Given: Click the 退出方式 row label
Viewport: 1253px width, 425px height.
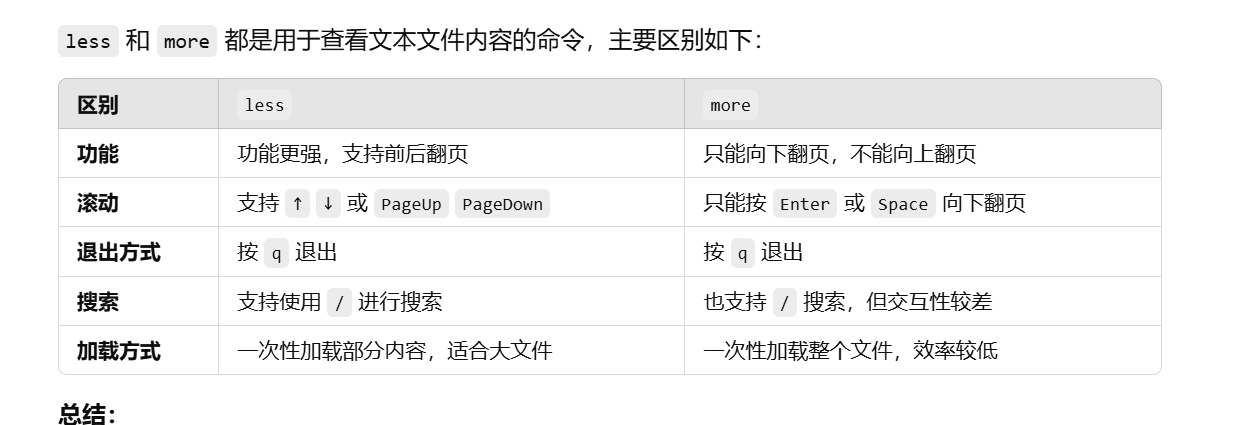Looking at the screenshot, I should coord(118,252).
